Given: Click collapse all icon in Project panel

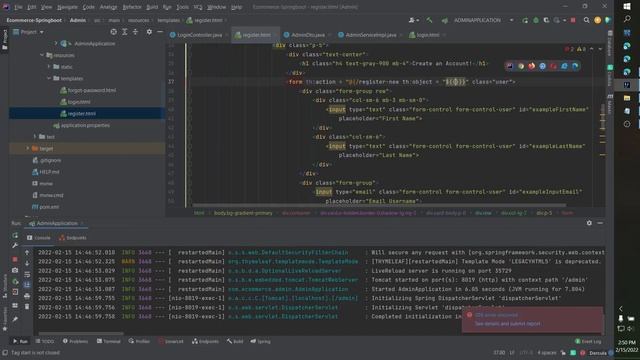Looking at the screenshot, I should pyautogui.click(x=136, y=32).
